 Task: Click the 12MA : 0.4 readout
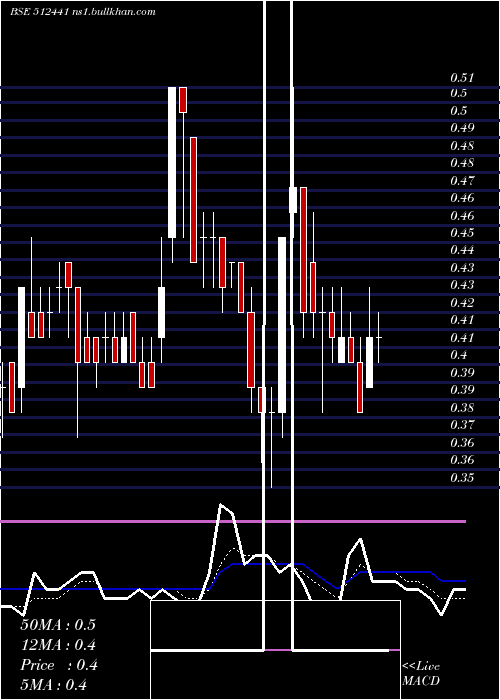click(x=58, y=645)
